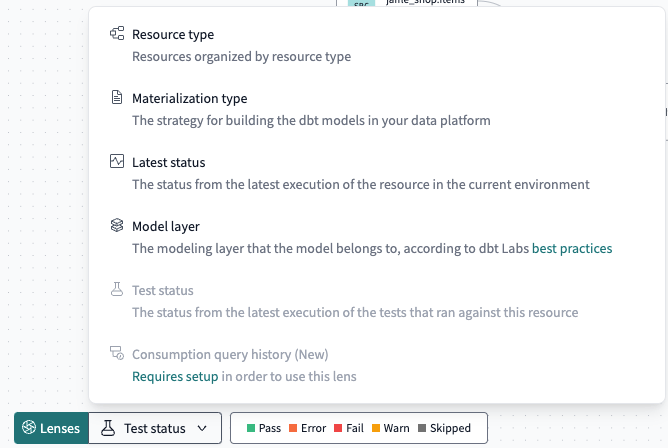668x448 pixels.
Task: Click the green Pass legend swatch
Action: 251,428
